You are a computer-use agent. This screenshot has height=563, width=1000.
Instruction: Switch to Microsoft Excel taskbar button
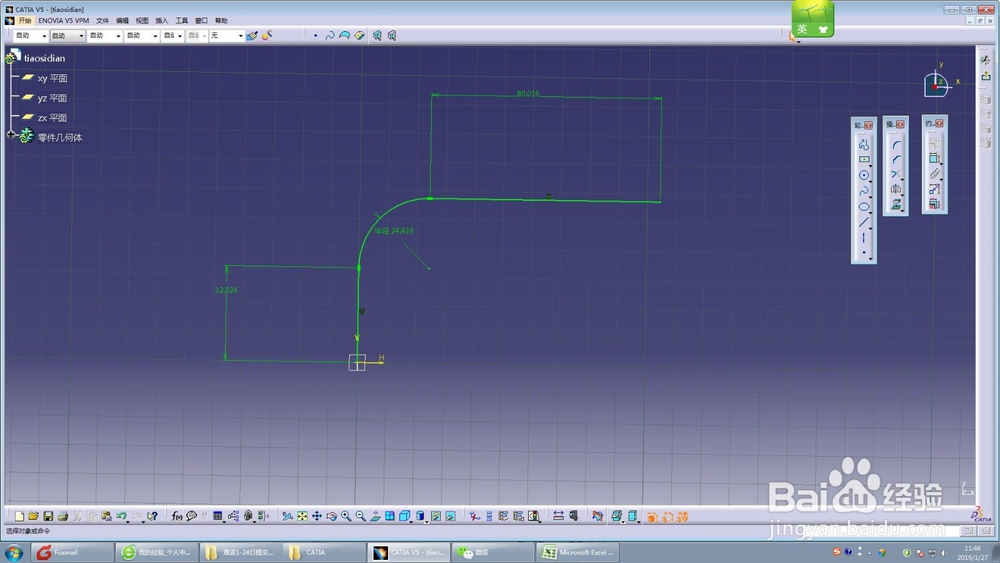coord(577,552)
